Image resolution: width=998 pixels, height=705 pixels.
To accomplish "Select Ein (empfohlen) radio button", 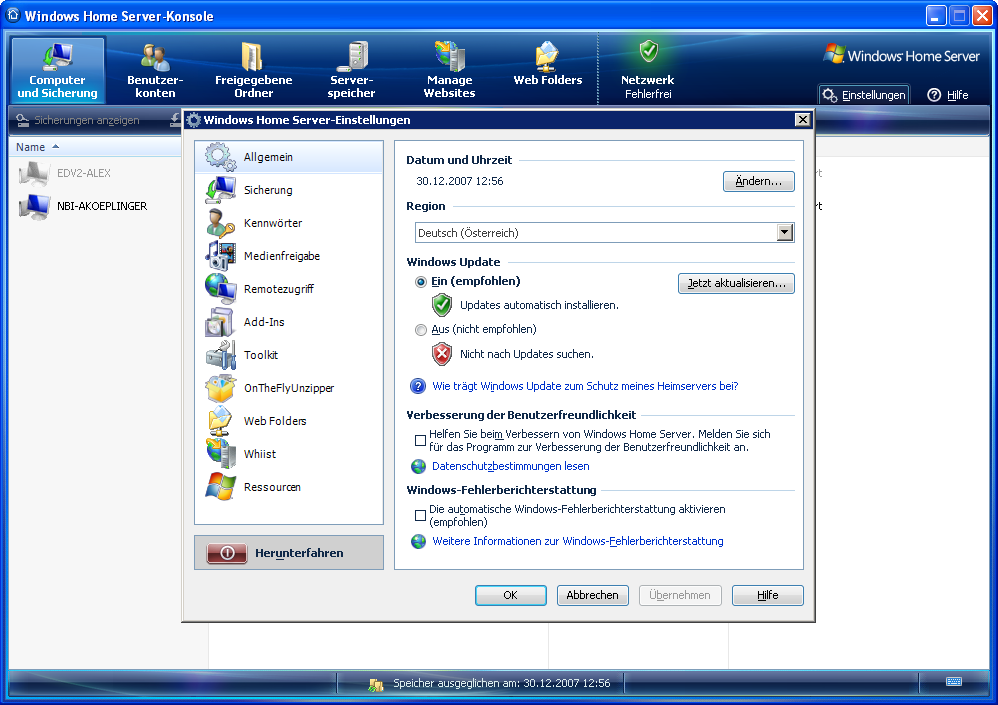I will tap(421, 282).
